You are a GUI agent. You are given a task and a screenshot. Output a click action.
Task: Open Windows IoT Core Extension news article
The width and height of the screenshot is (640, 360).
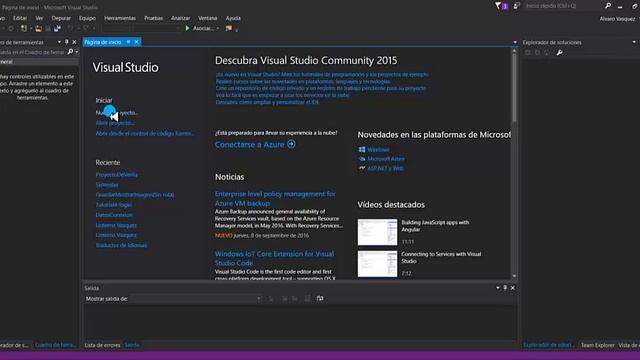tap(274, 258)
